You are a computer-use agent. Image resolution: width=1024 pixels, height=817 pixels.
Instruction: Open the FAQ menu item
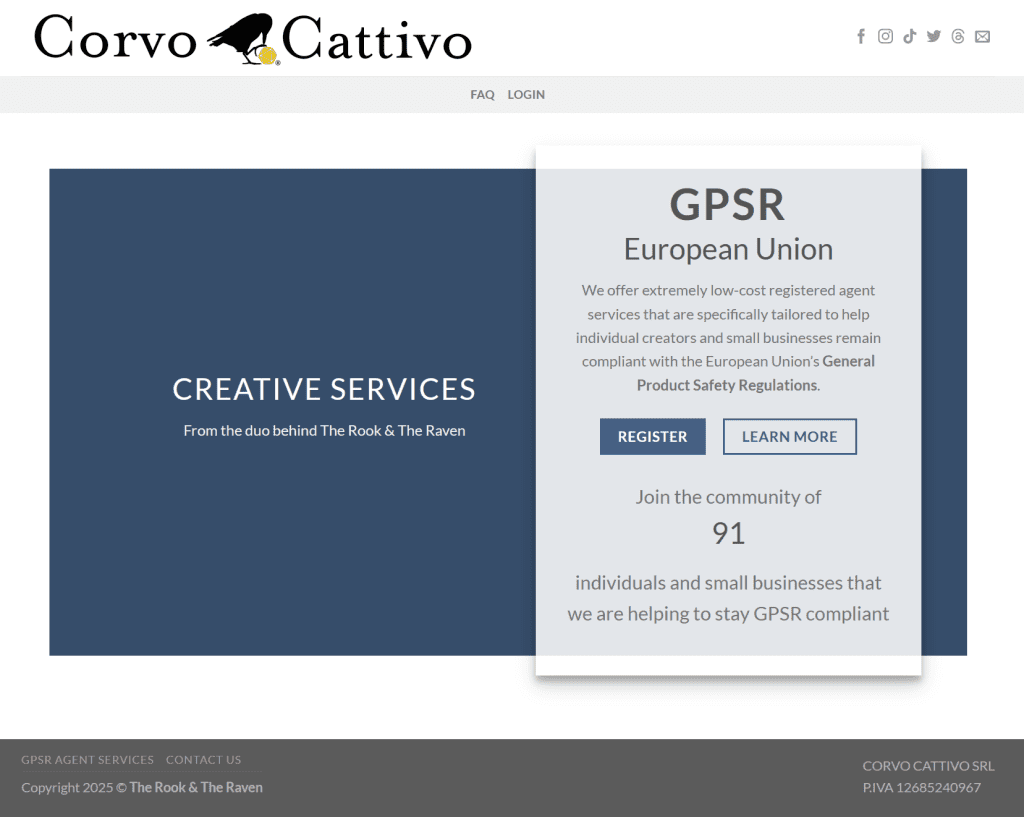[482, 95]
